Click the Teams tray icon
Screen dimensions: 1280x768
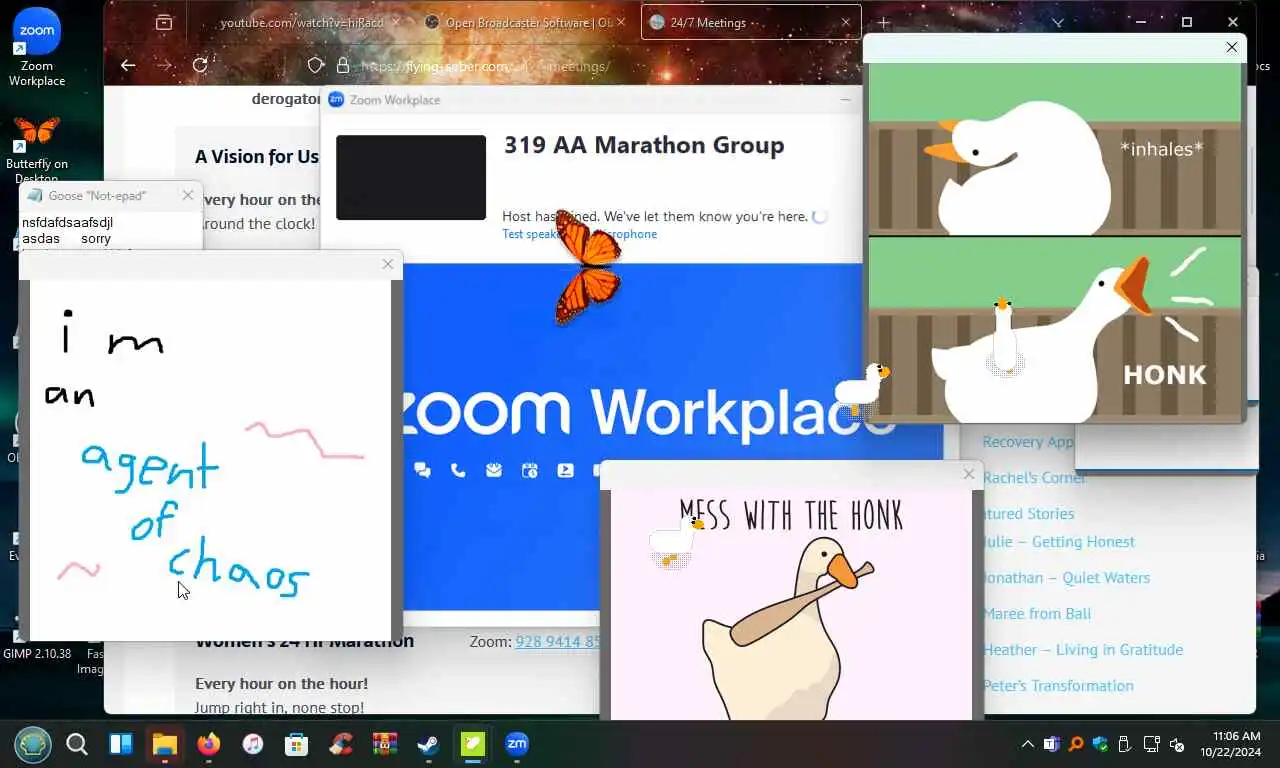tap(1051, 744)
